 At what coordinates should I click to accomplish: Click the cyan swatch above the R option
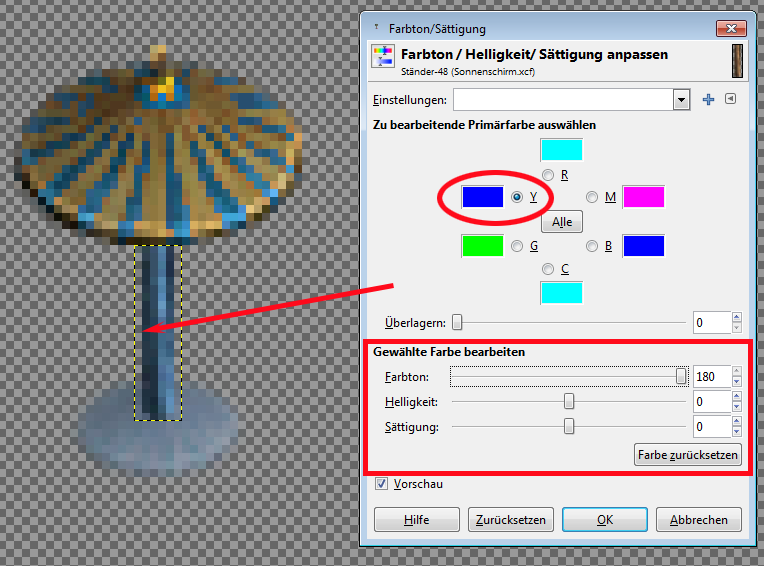[561, 150]
